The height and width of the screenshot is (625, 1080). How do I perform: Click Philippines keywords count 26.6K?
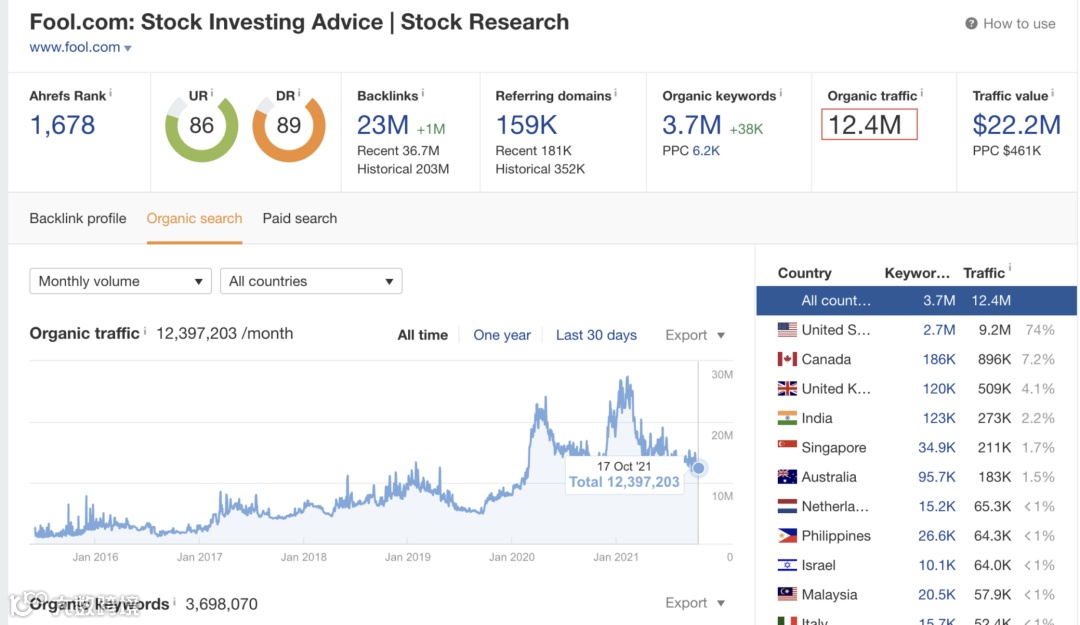[x=937, y=535]
